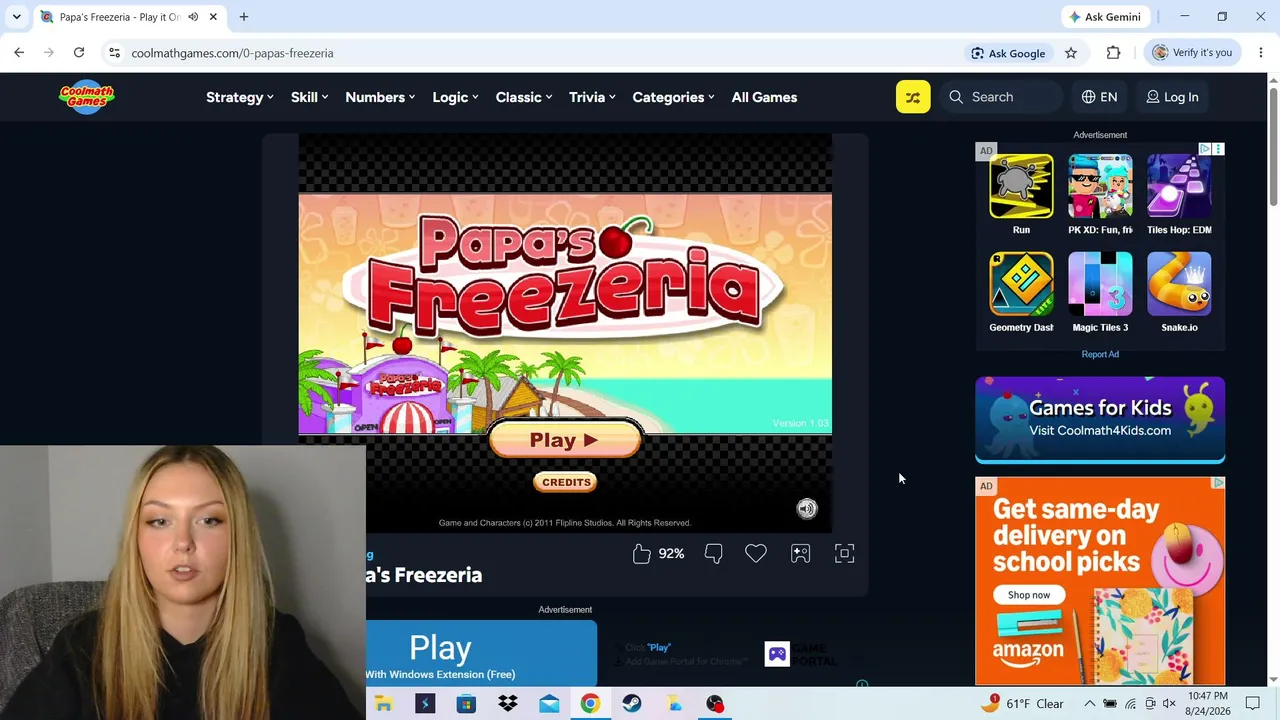1280x720 pixels.
Task: Open the Games for Kids banner
Action: [x=1100, y=420]
